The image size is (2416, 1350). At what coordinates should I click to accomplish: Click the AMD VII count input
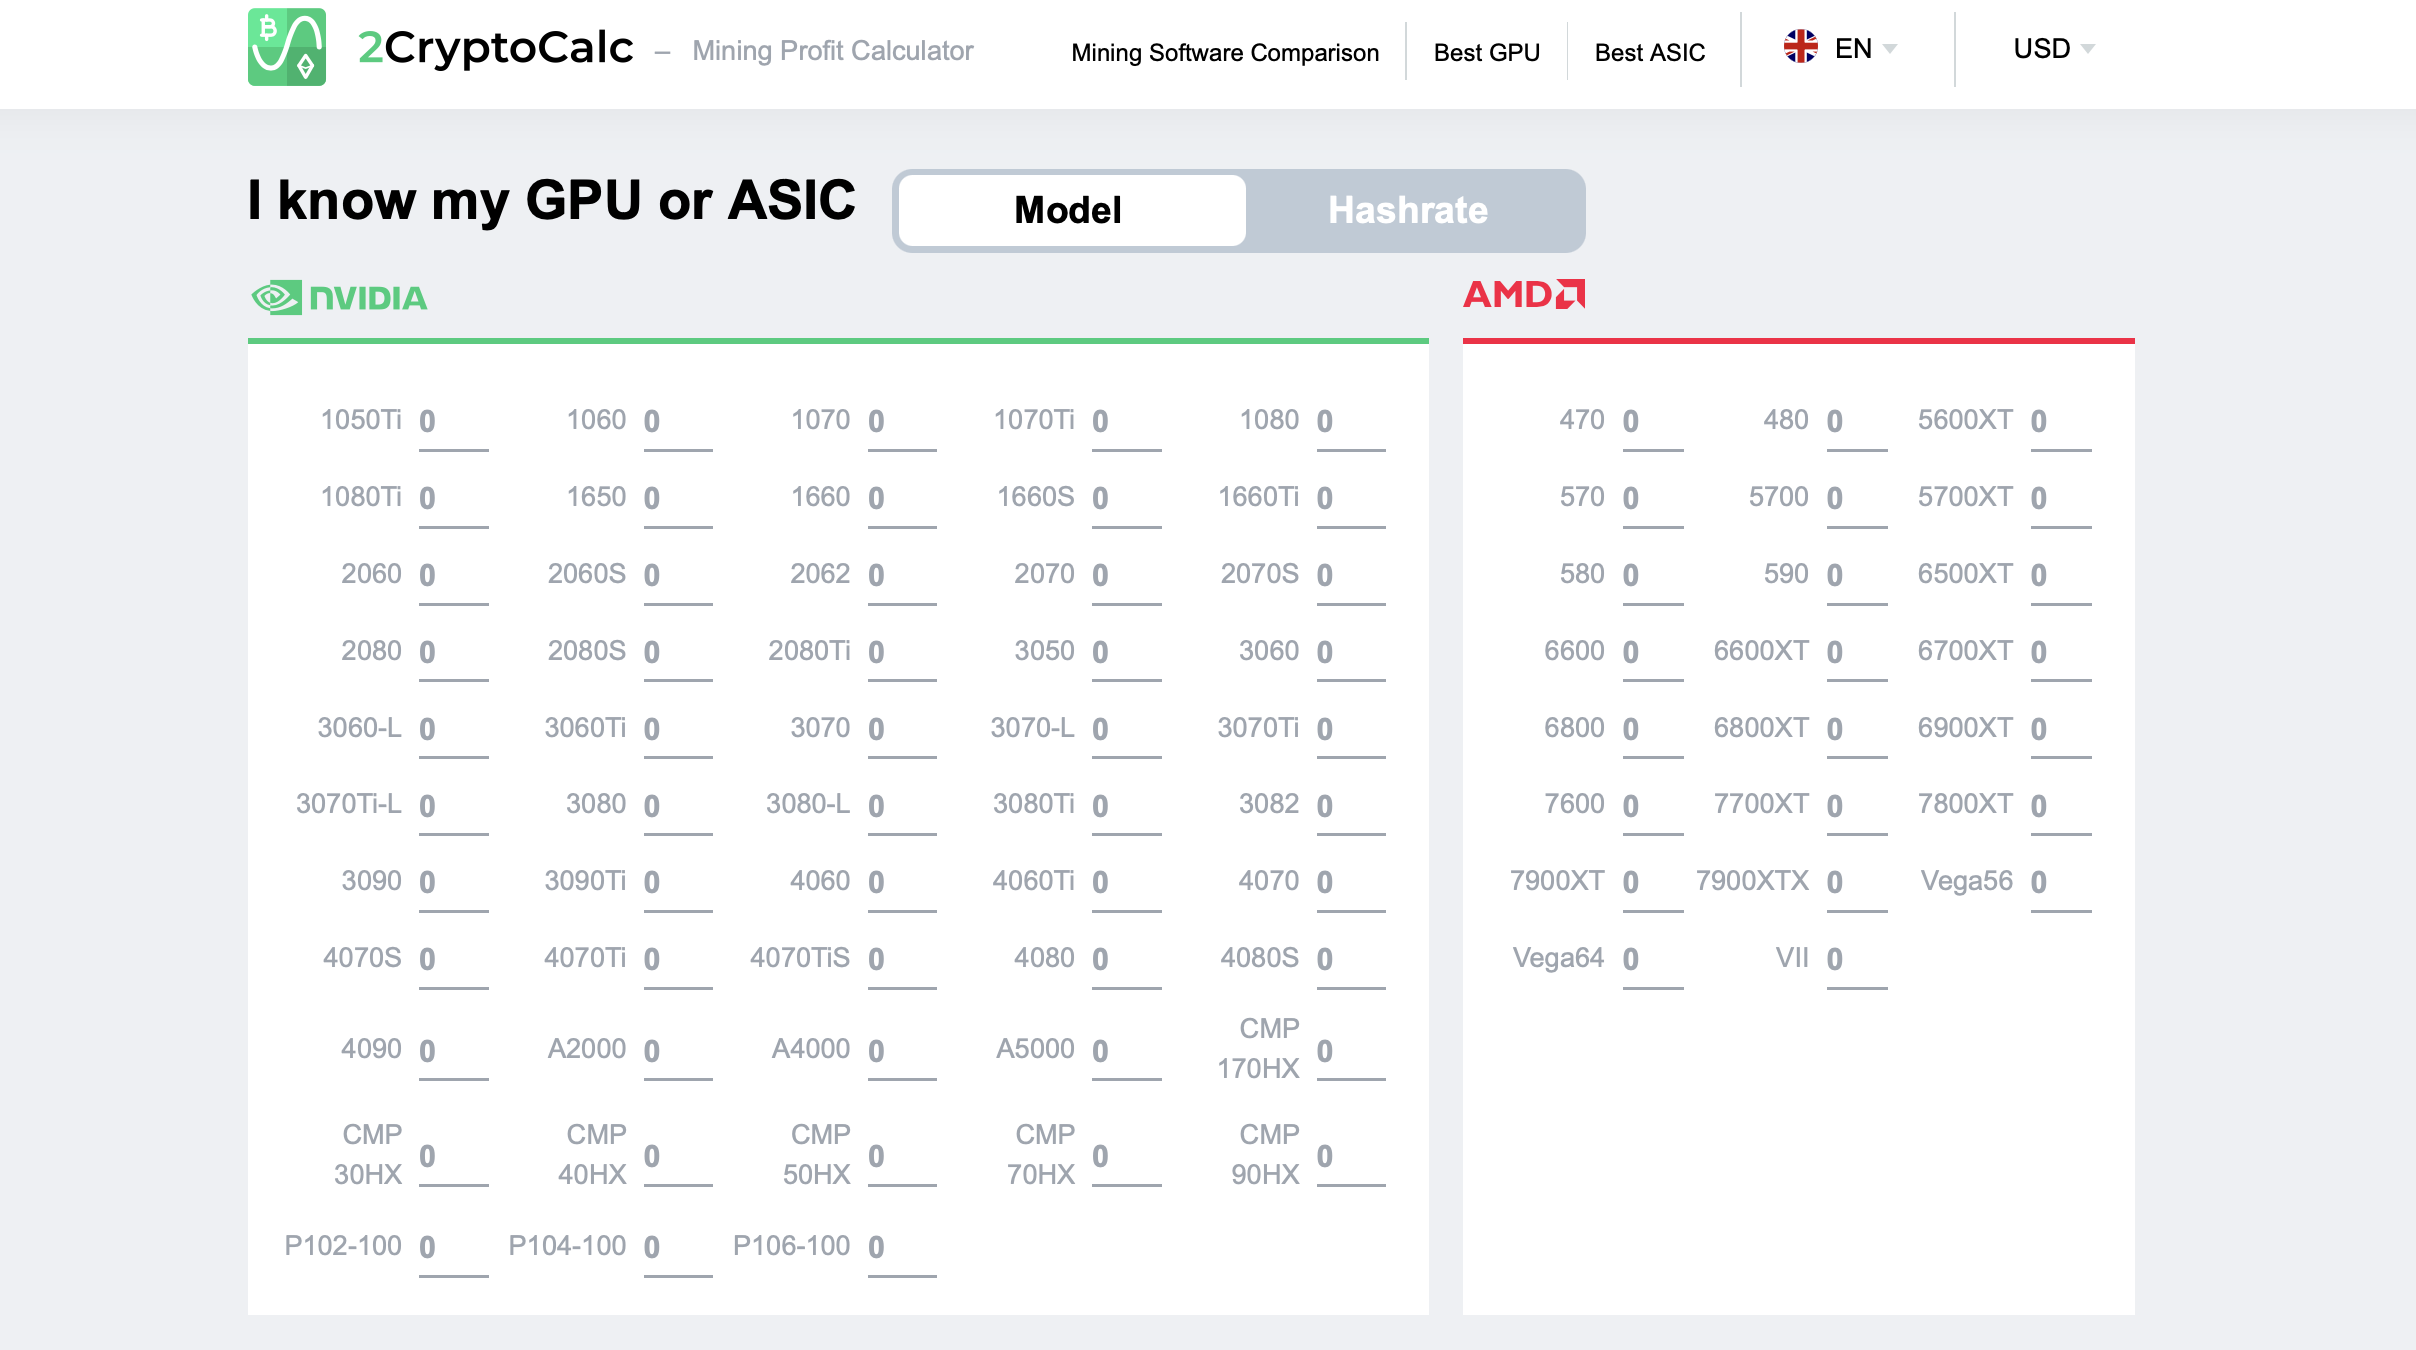(x=1855, y=959)
